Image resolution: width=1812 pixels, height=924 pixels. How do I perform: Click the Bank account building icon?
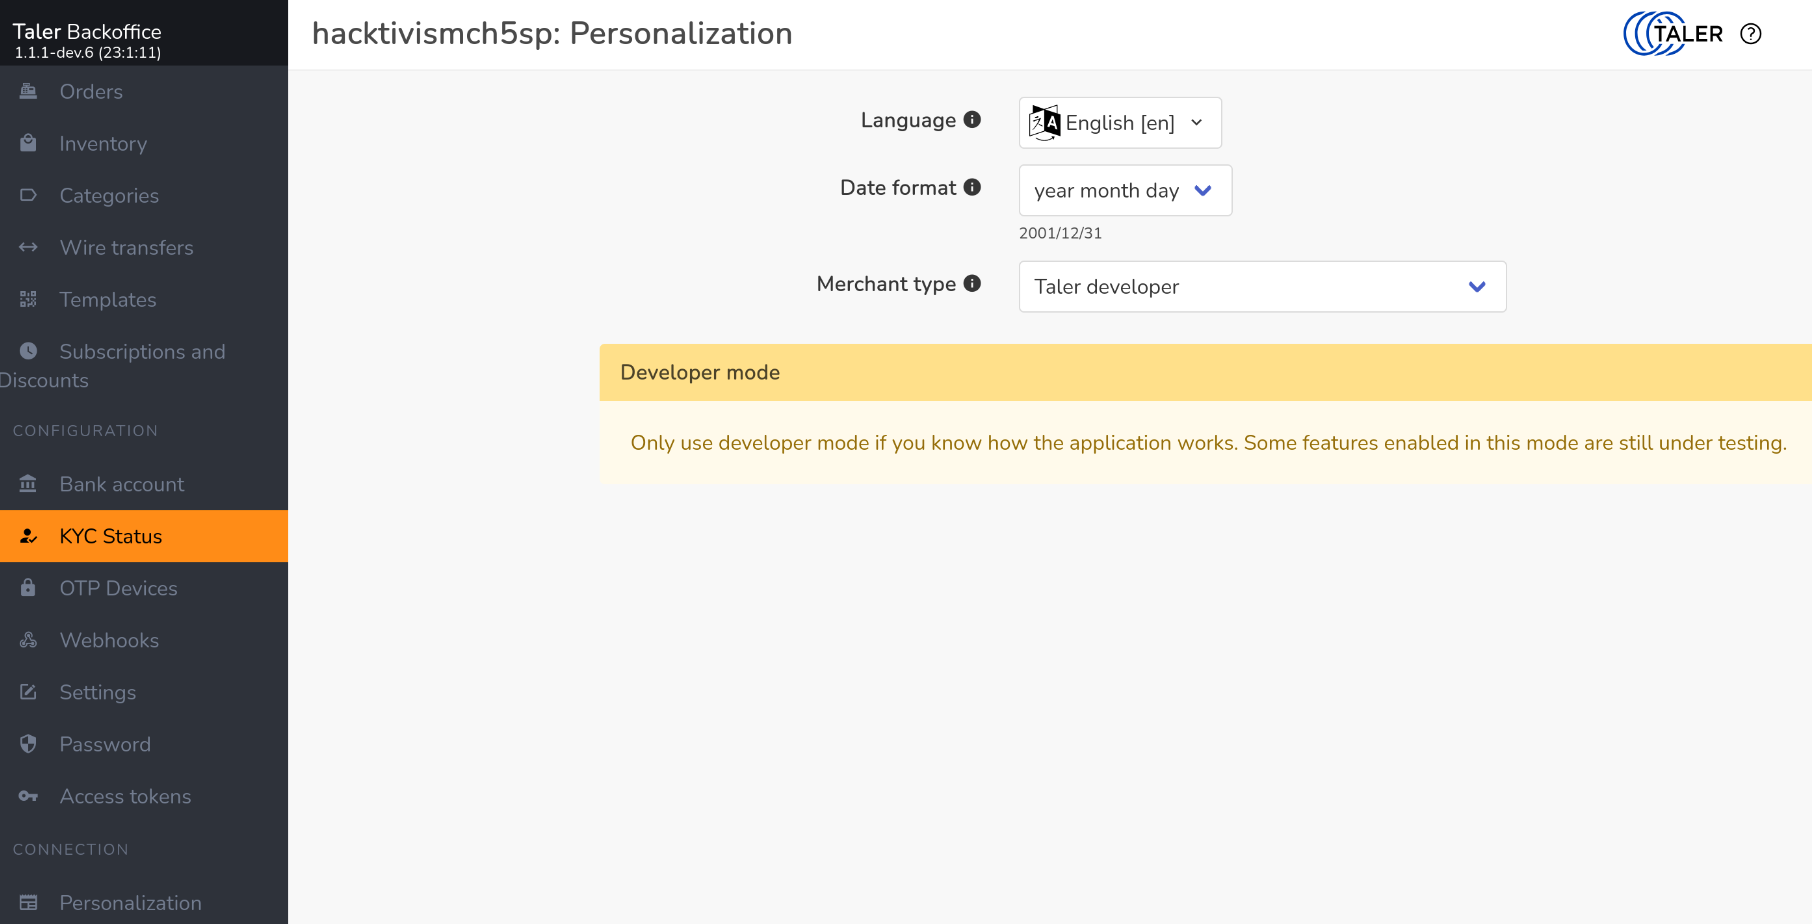coord(28,484)
